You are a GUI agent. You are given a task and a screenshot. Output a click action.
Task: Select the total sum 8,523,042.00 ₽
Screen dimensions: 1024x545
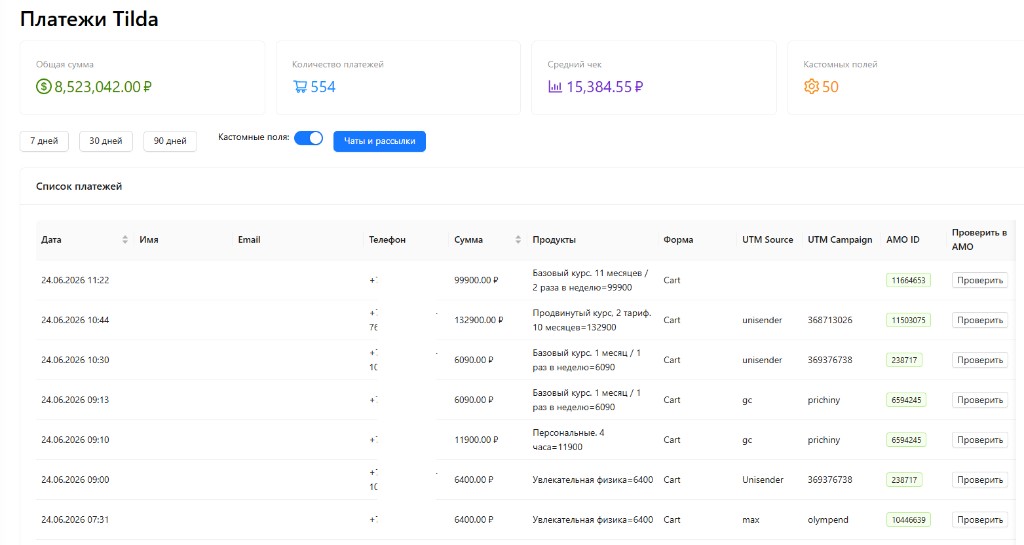pyautogui.click(x=103, y=87)
